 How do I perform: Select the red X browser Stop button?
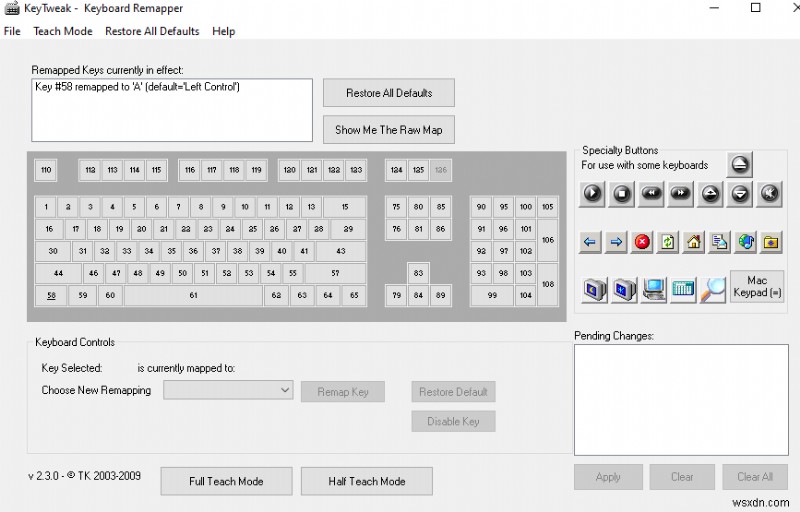point(642,242)
